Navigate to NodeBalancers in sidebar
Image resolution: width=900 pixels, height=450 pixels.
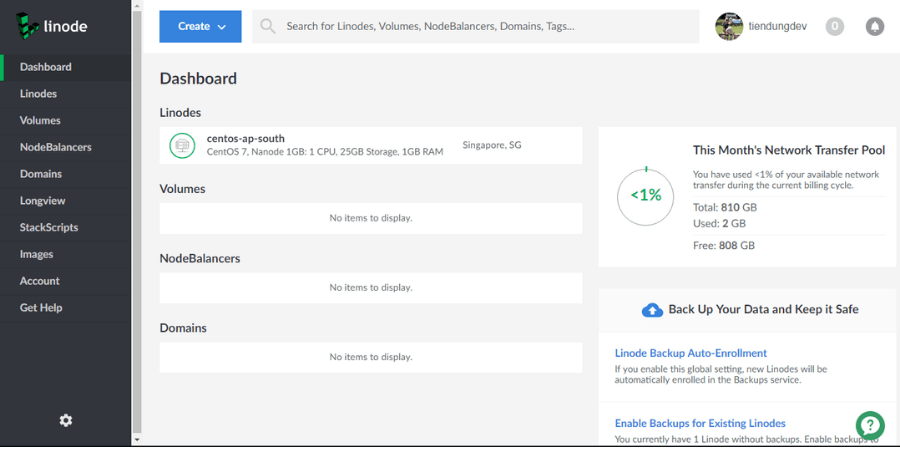(x=65, y=147)
